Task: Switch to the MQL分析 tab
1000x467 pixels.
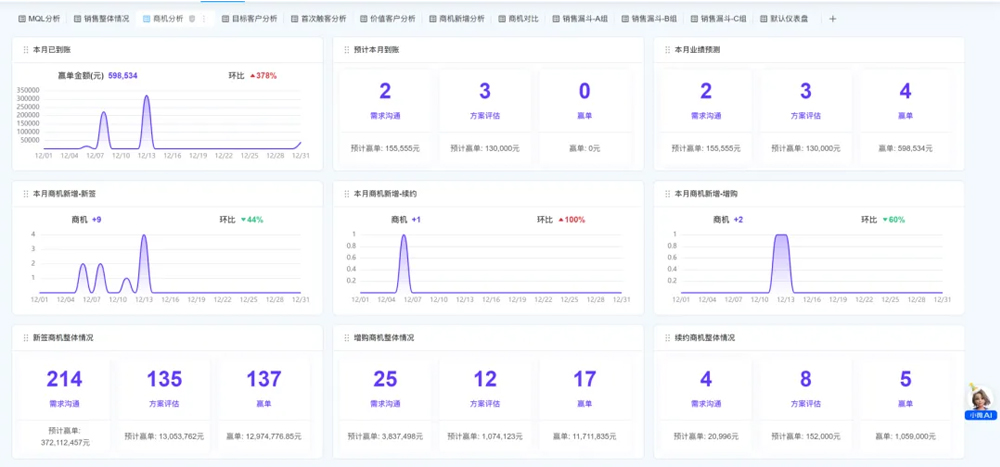Action: [39, 19]
